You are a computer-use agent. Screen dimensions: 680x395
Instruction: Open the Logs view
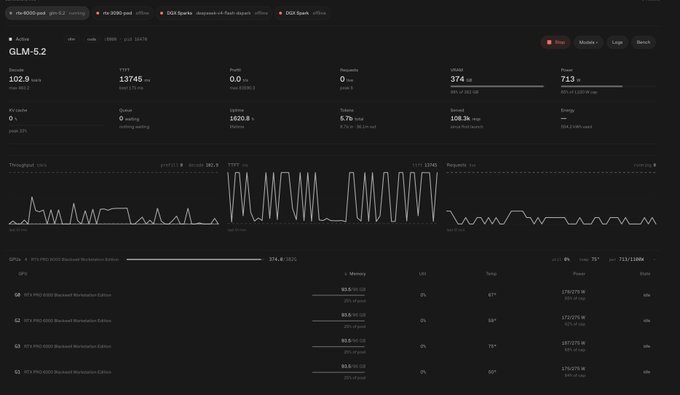tap(617, 42)
